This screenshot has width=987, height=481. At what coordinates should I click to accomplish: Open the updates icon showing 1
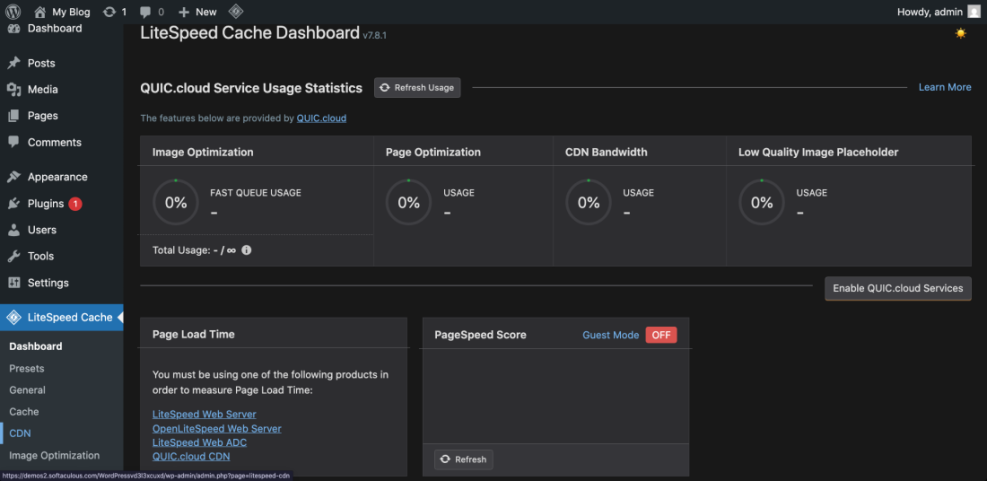[110, 11]
